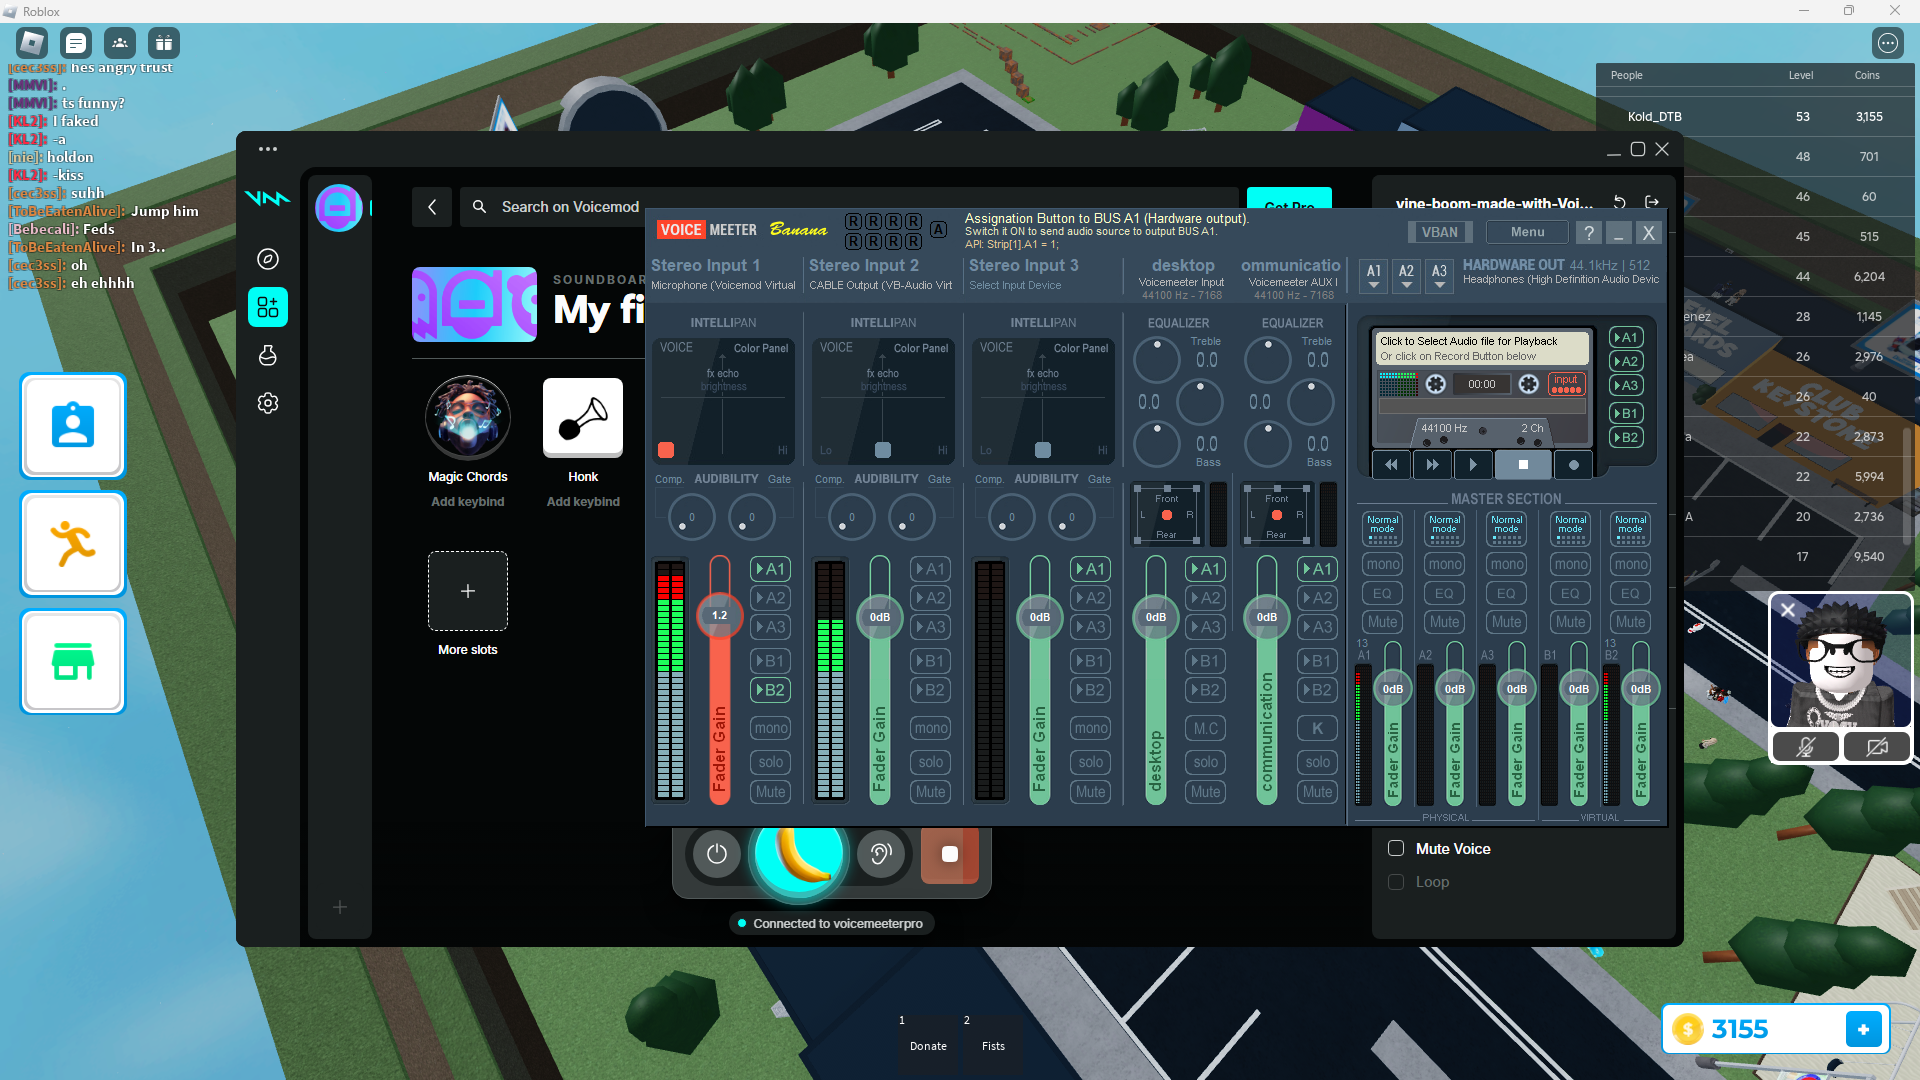
Task: Close the avatar camera preview panel
Action: [x=1788, y=609]
